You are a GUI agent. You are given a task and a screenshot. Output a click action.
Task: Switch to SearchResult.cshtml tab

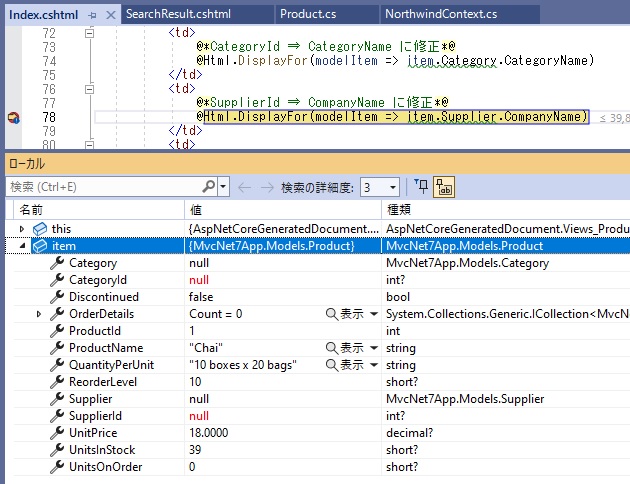tap(178, 14)
